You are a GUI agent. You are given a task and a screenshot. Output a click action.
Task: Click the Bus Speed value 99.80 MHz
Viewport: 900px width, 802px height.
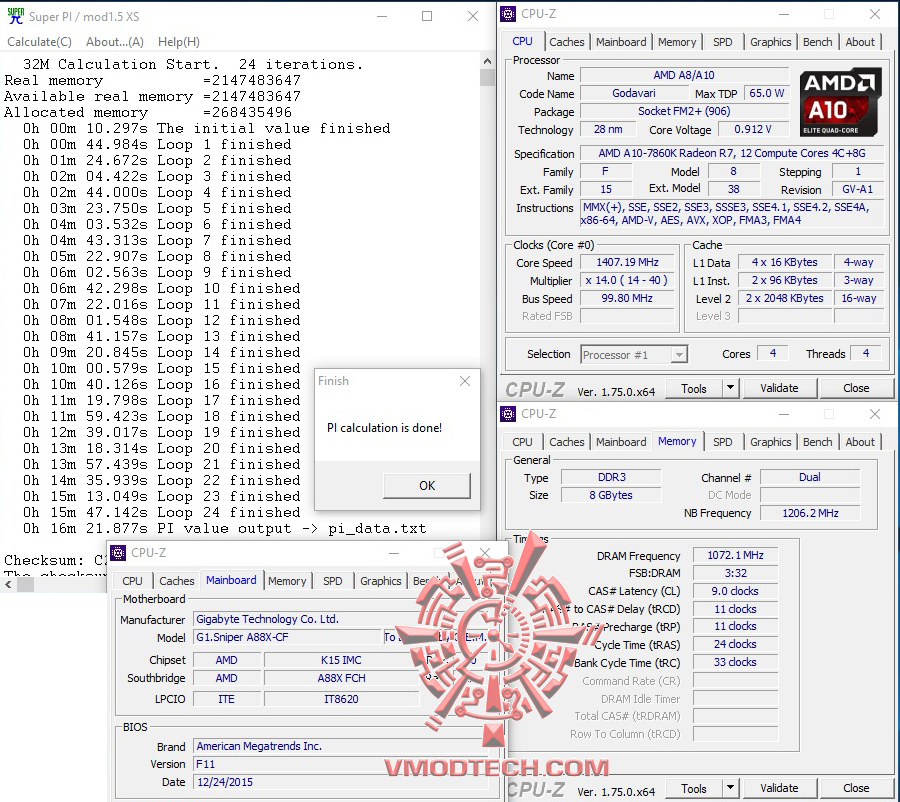pyautogui.click(x=627, y=299)
